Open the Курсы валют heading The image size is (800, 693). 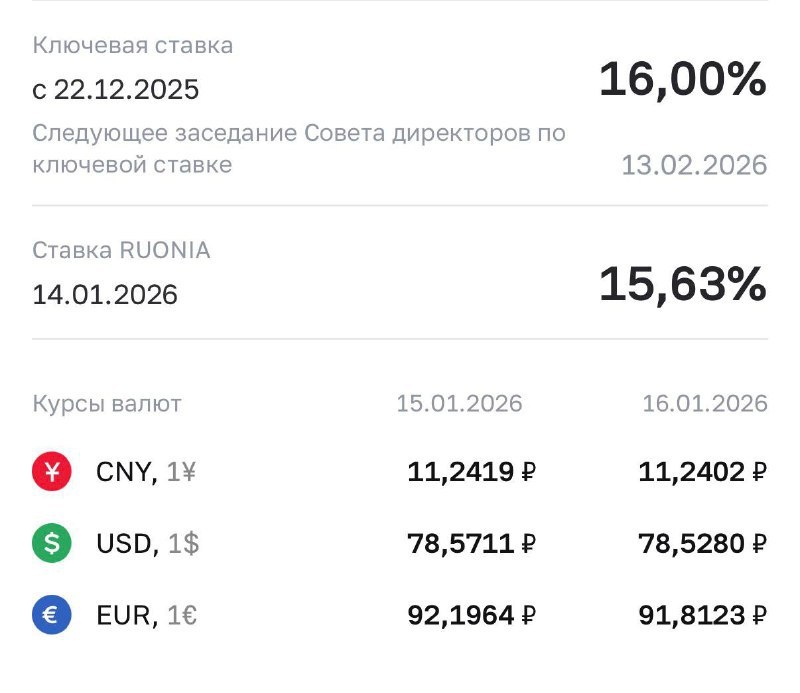coord(107,404)
